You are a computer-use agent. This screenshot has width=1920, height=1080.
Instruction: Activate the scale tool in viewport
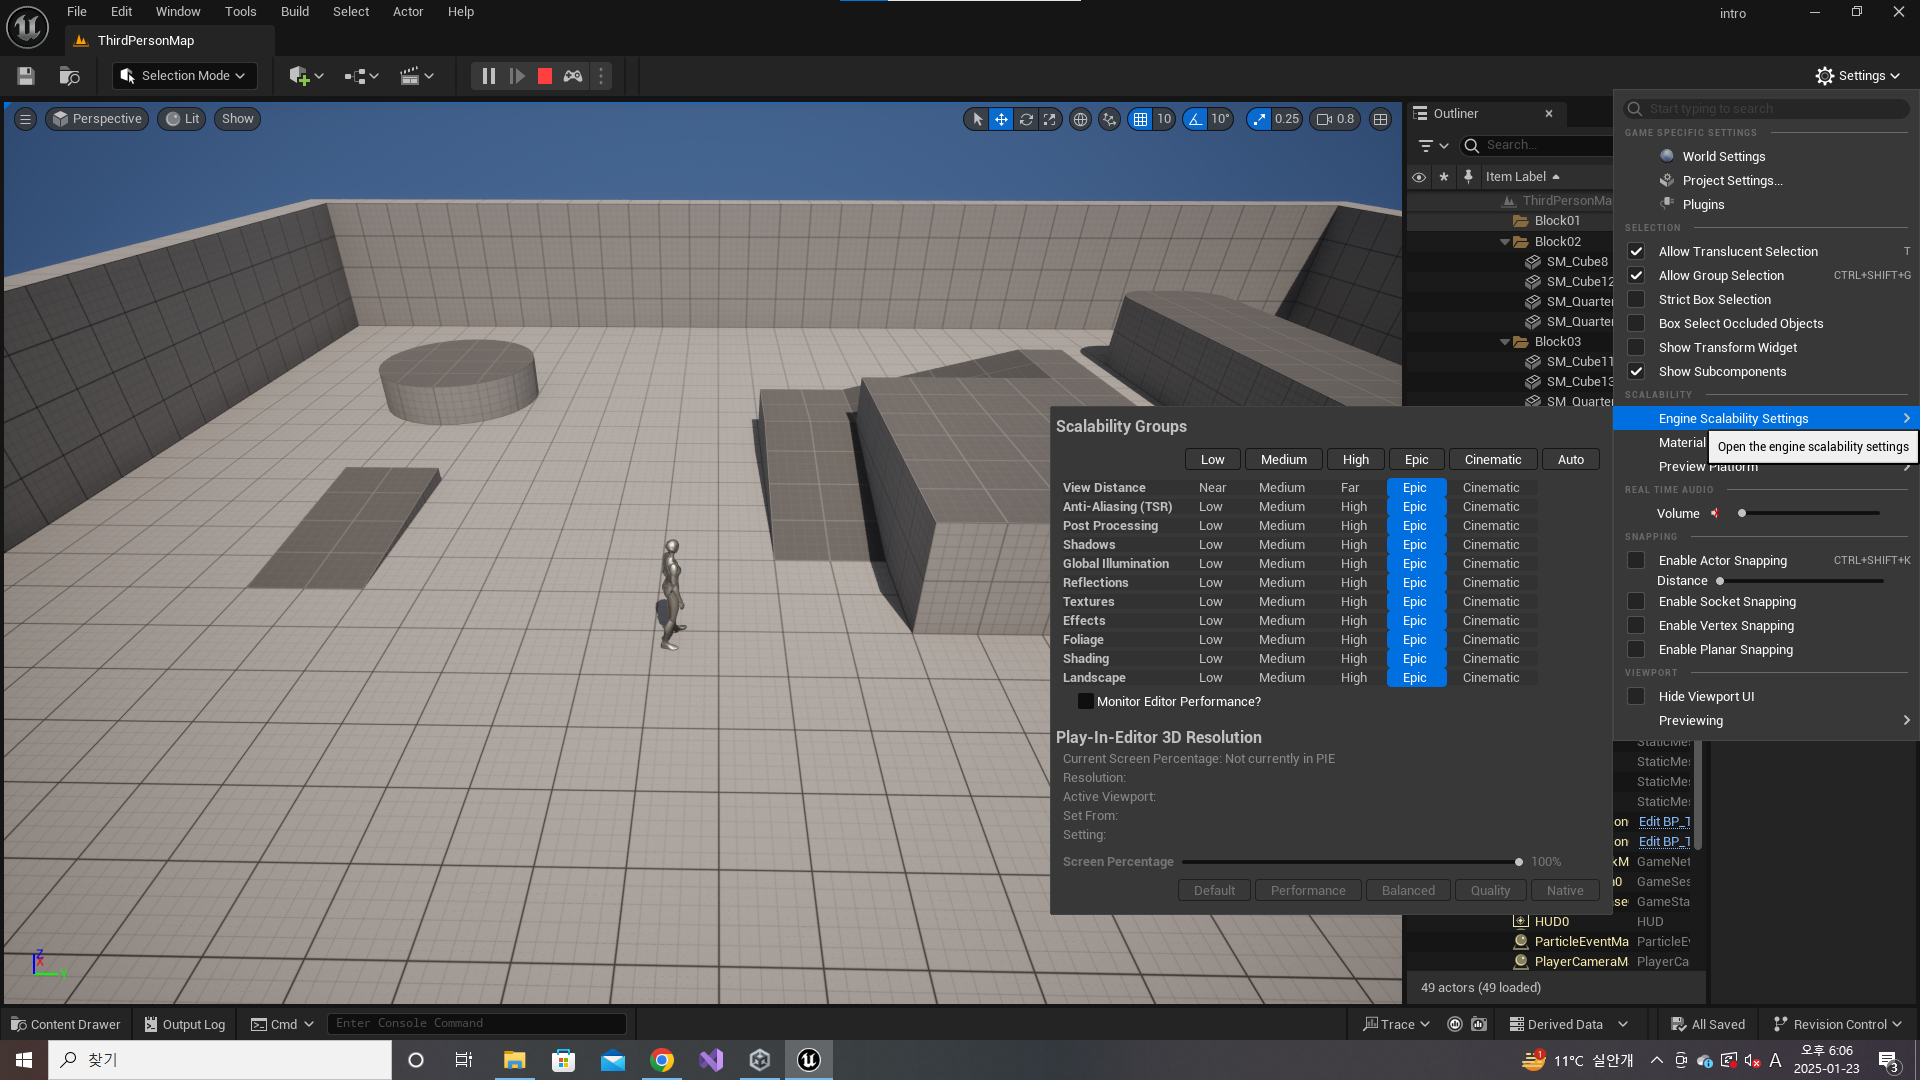[1049, 119]
